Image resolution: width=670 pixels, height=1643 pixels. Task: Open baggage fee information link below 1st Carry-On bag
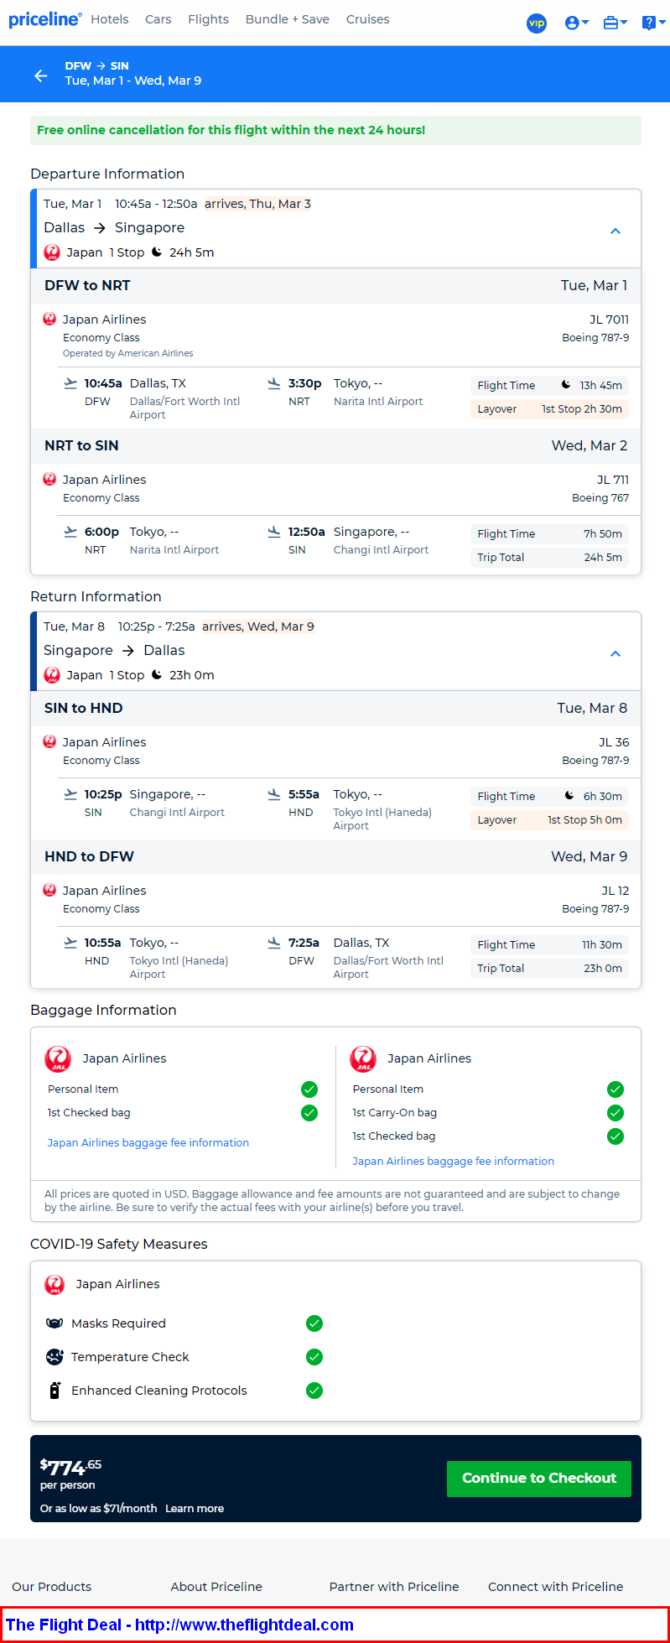[x=453, y=1161]
